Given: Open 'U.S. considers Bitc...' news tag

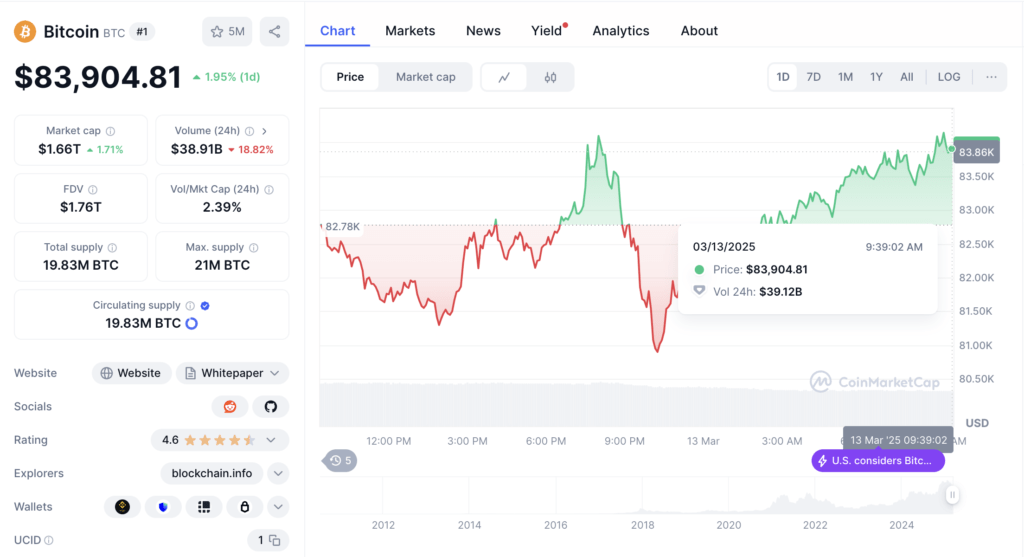Looking at the screenshot, I should 878,461.
